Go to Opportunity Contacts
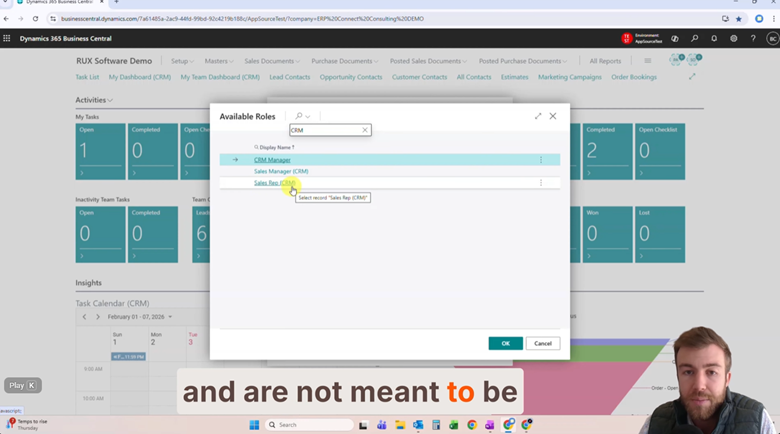This screenshot has width=780, height=434. tap(351, 77)
